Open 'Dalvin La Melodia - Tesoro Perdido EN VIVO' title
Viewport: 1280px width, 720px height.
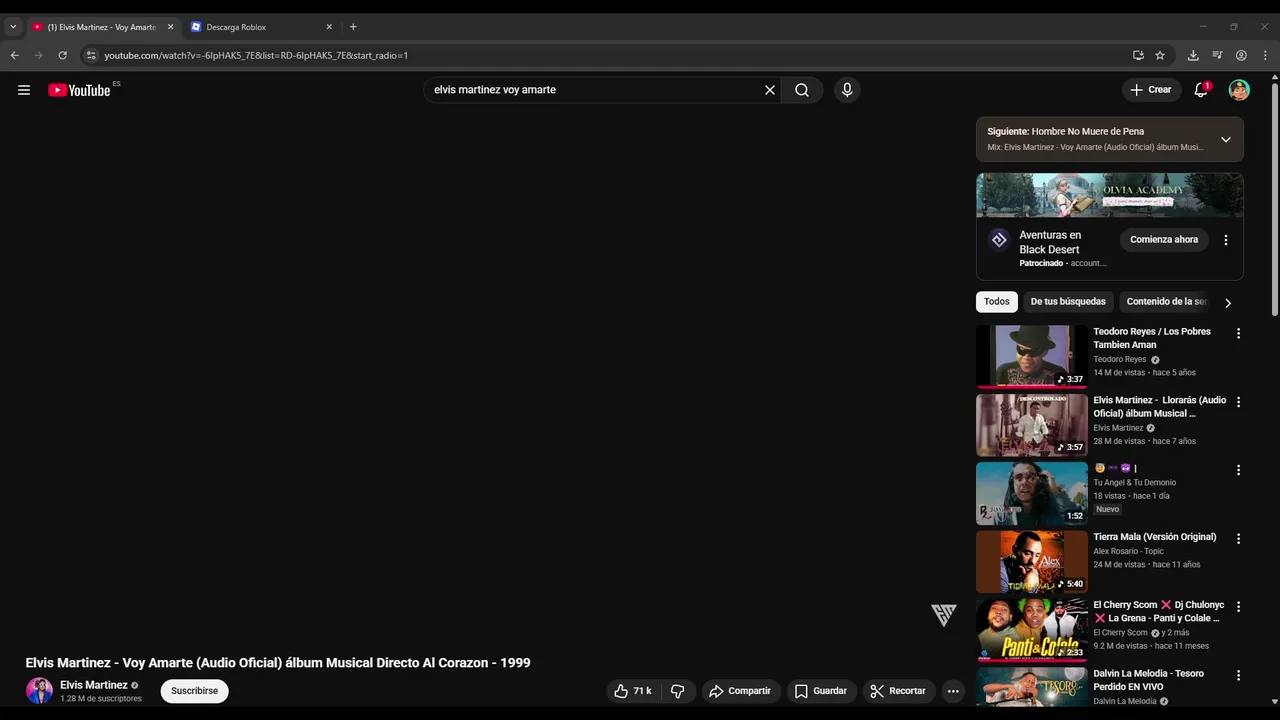tap(1149, 680)
